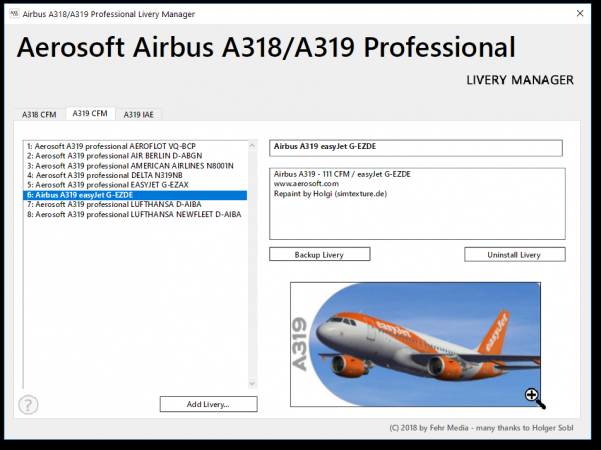Click the magnifier zoom icon on the preview
Screen dimensions: 601x450
point(535,398)
